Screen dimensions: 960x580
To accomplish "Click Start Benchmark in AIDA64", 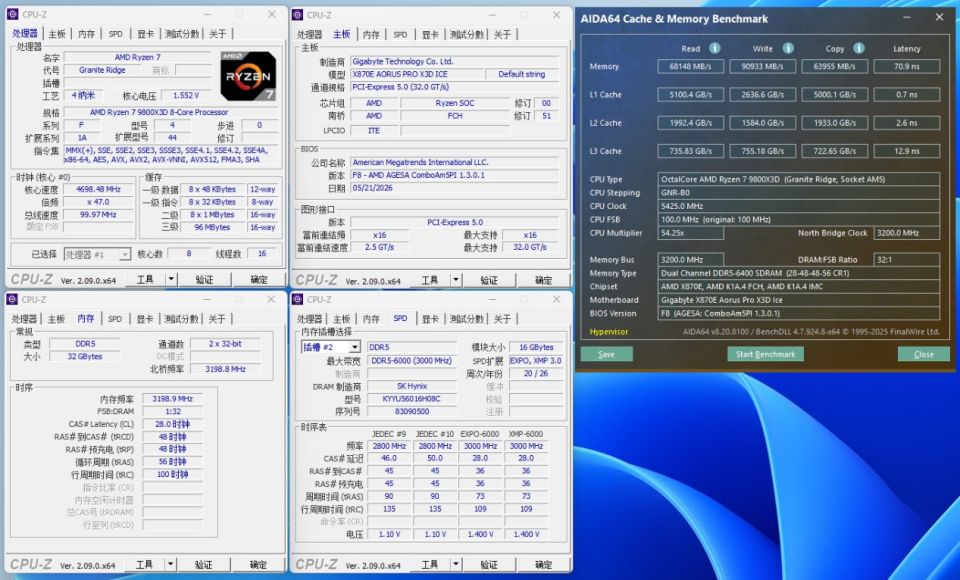I will pos(765,354).
